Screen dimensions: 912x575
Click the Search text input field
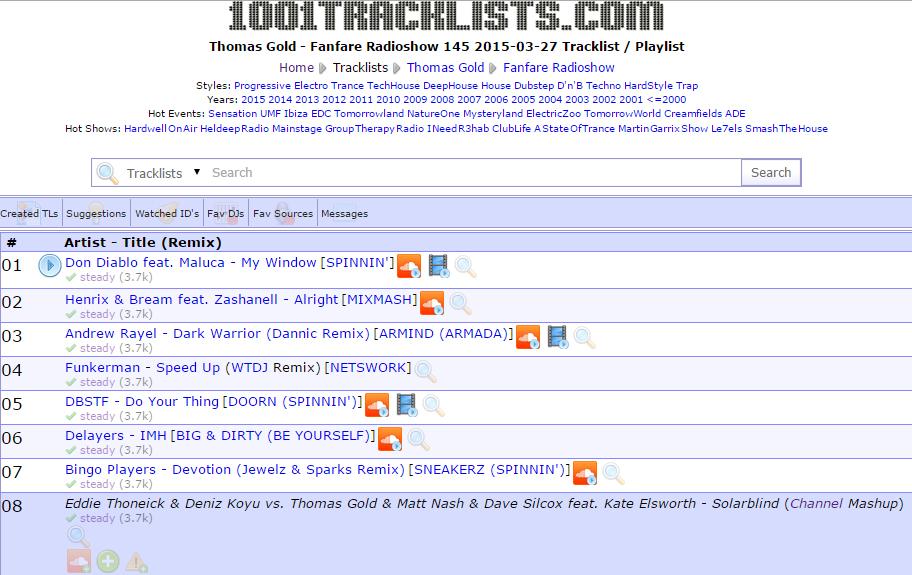tap(474, 173)
